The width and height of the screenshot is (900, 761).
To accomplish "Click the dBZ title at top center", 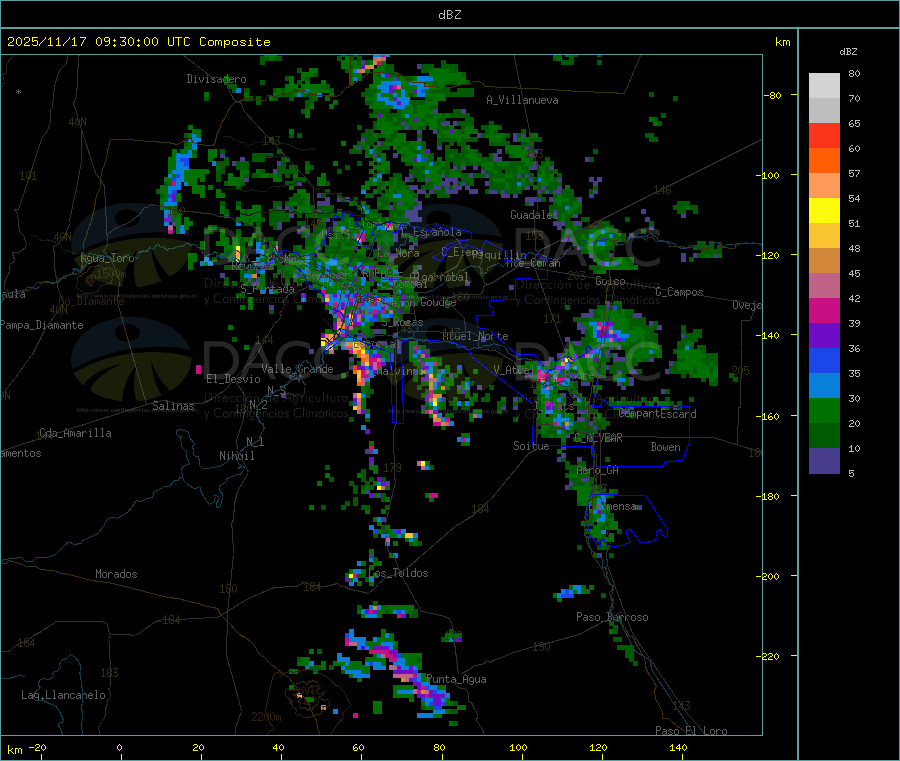I will click(x=449, y=15).
